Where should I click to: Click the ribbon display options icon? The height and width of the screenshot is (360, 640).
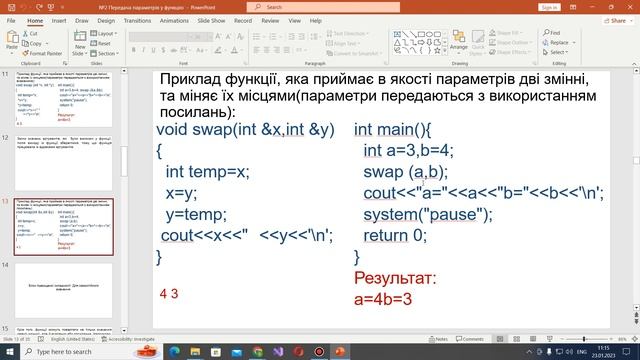coord(573,7)
